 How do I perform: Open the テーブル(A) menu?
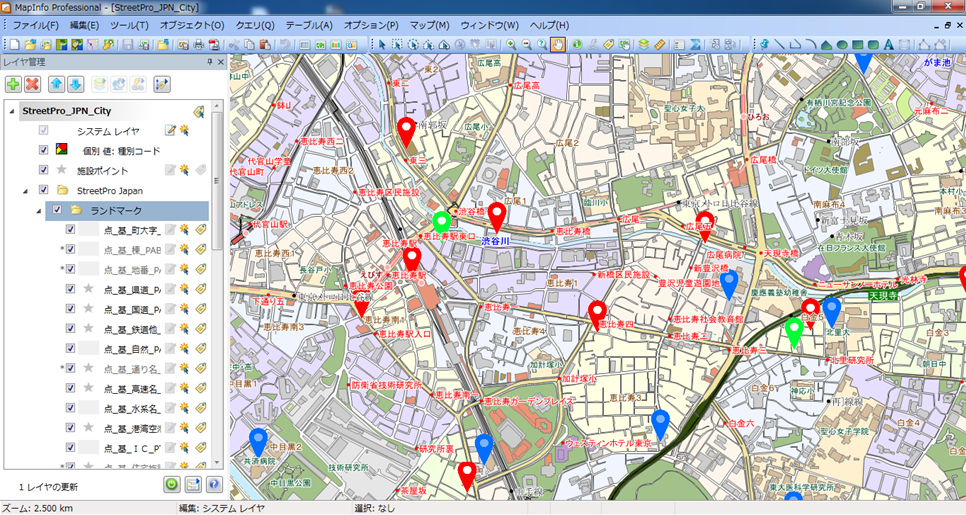tap(309, 25)
